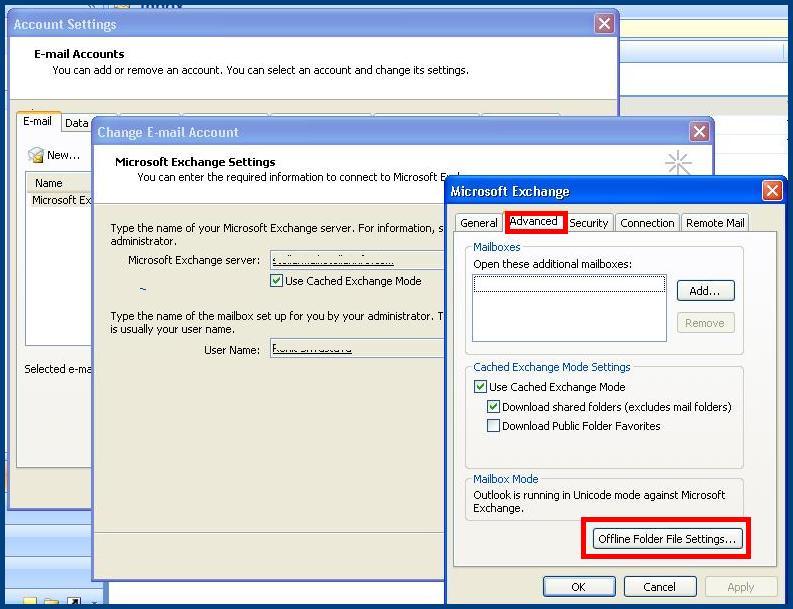This screenshot has width=793, height=609.
Task: Select the E-mail tab in Account Settings
Action: pos(38,121)
